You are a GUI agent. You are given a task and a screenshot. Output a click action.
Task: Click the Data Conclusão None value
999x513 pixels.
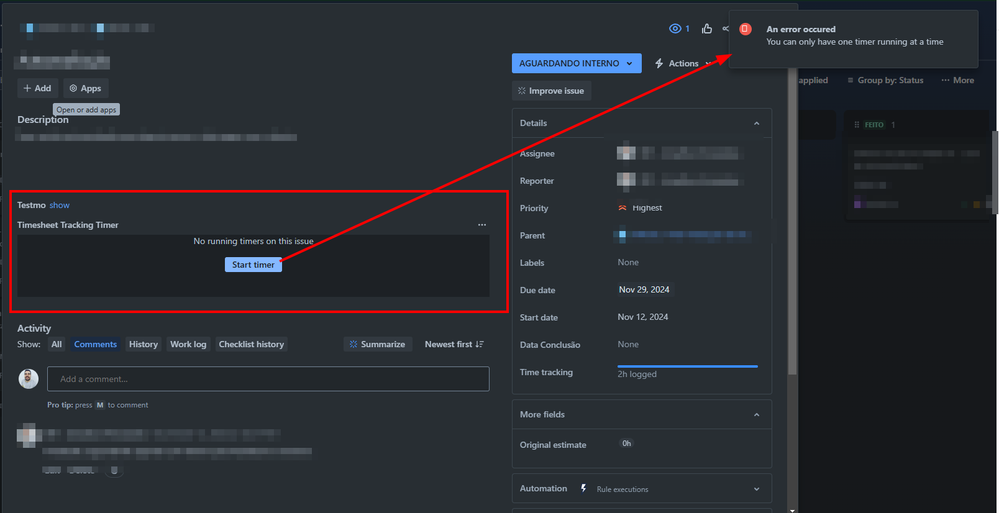click(628, 344)
